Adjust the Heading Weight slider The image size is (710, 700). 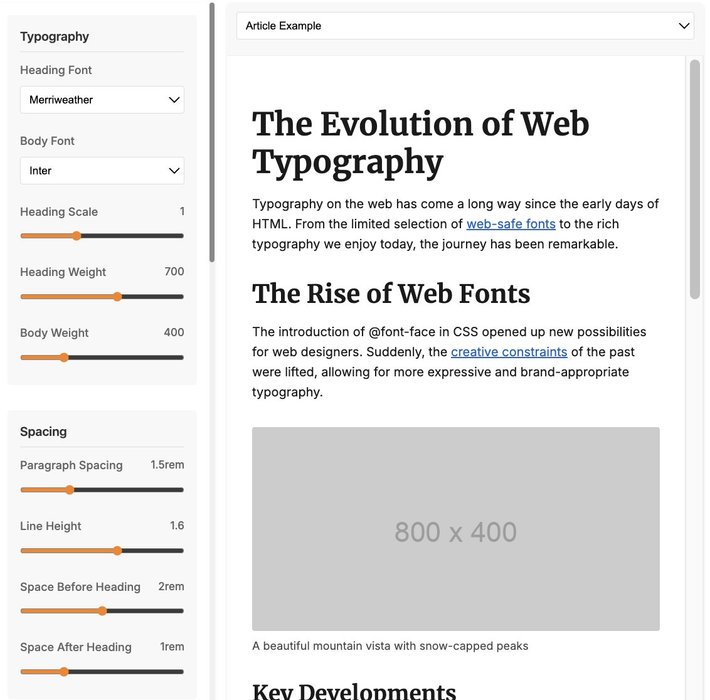[102, 297]
